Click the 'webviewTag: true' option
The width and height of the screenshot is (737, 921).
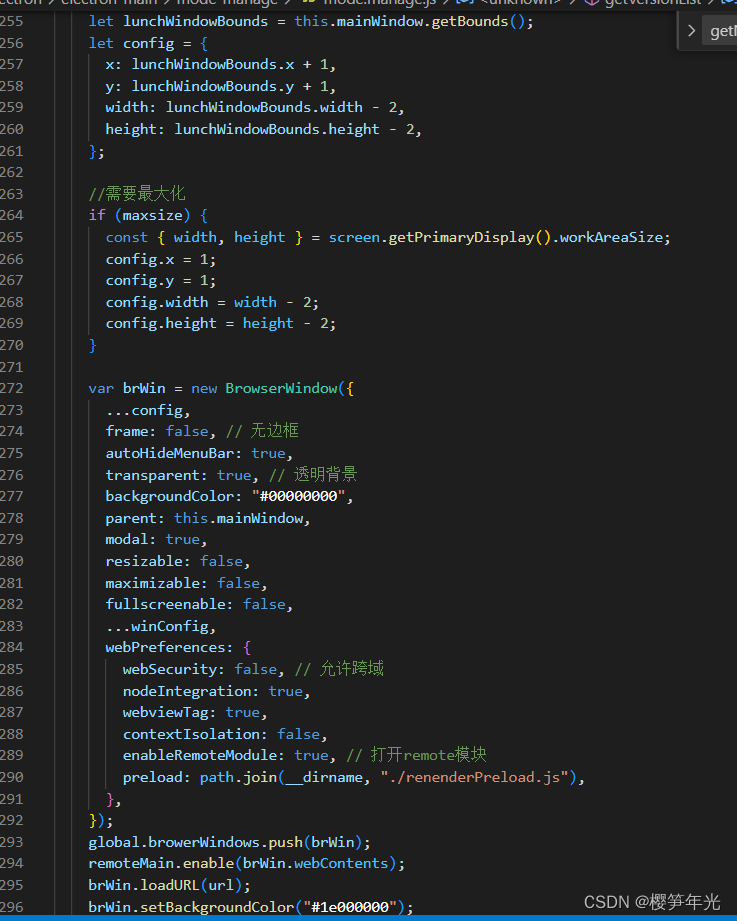pyautogui.click(x=191, y=712)
